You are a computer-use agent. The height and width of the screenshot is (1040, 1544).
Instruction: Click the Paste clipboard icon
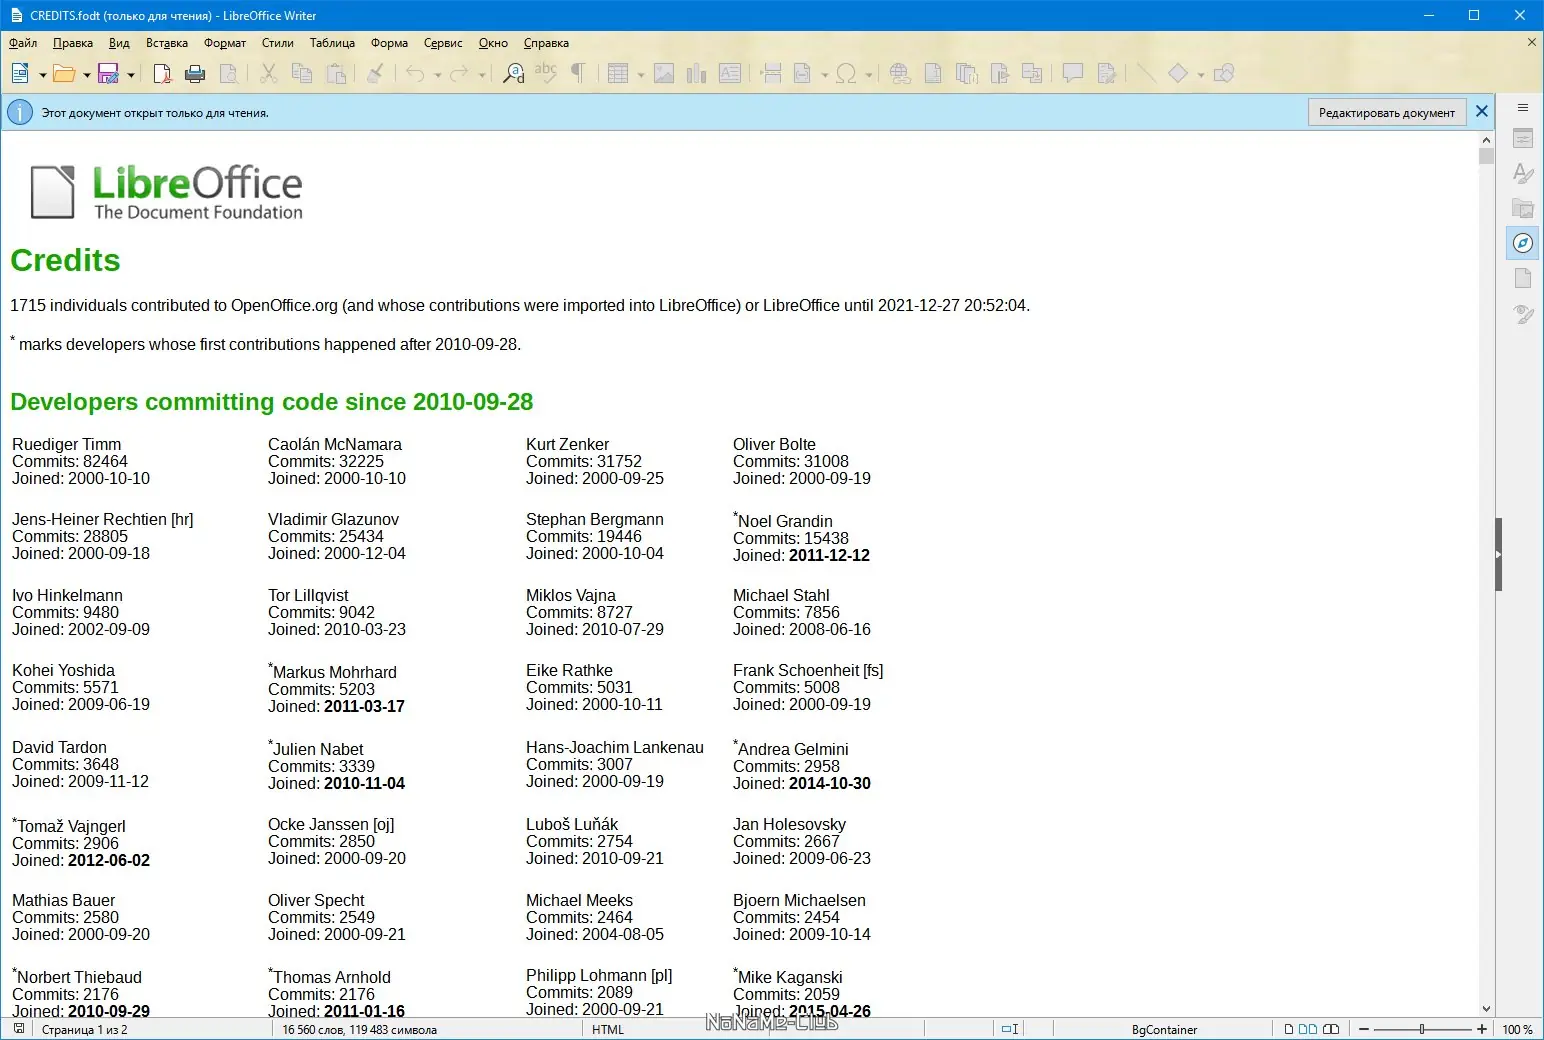(x=336, y=73)
